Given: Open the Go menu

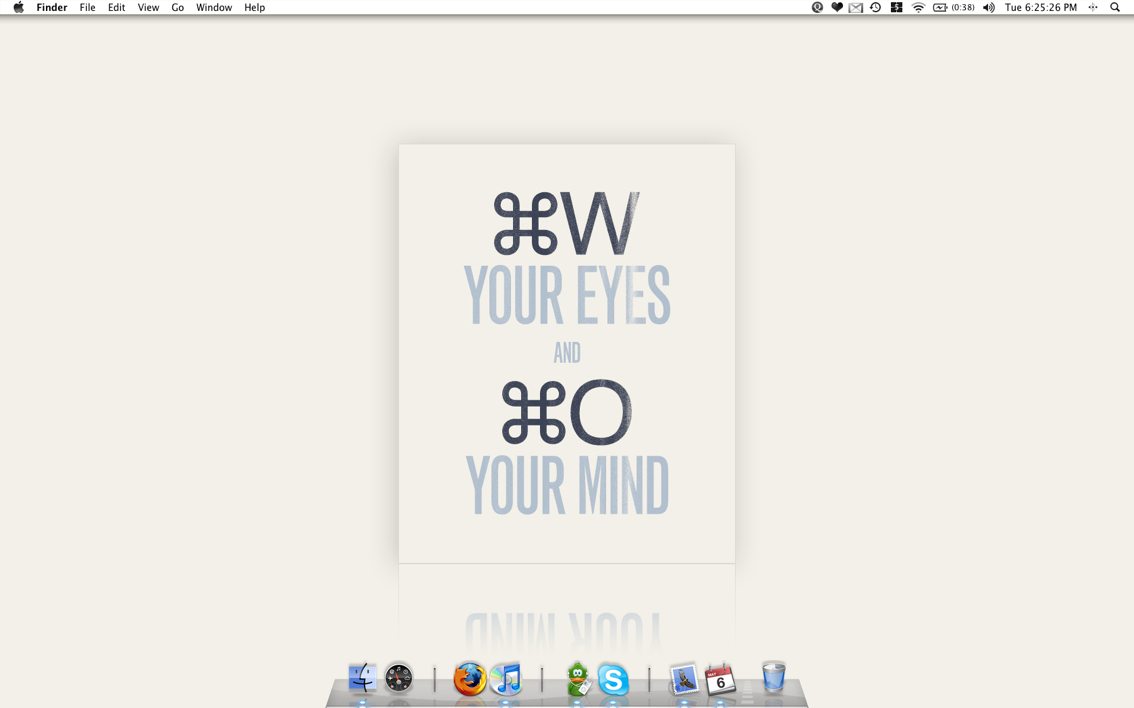Looking at the screenshot, I should (x=177, y=7).
